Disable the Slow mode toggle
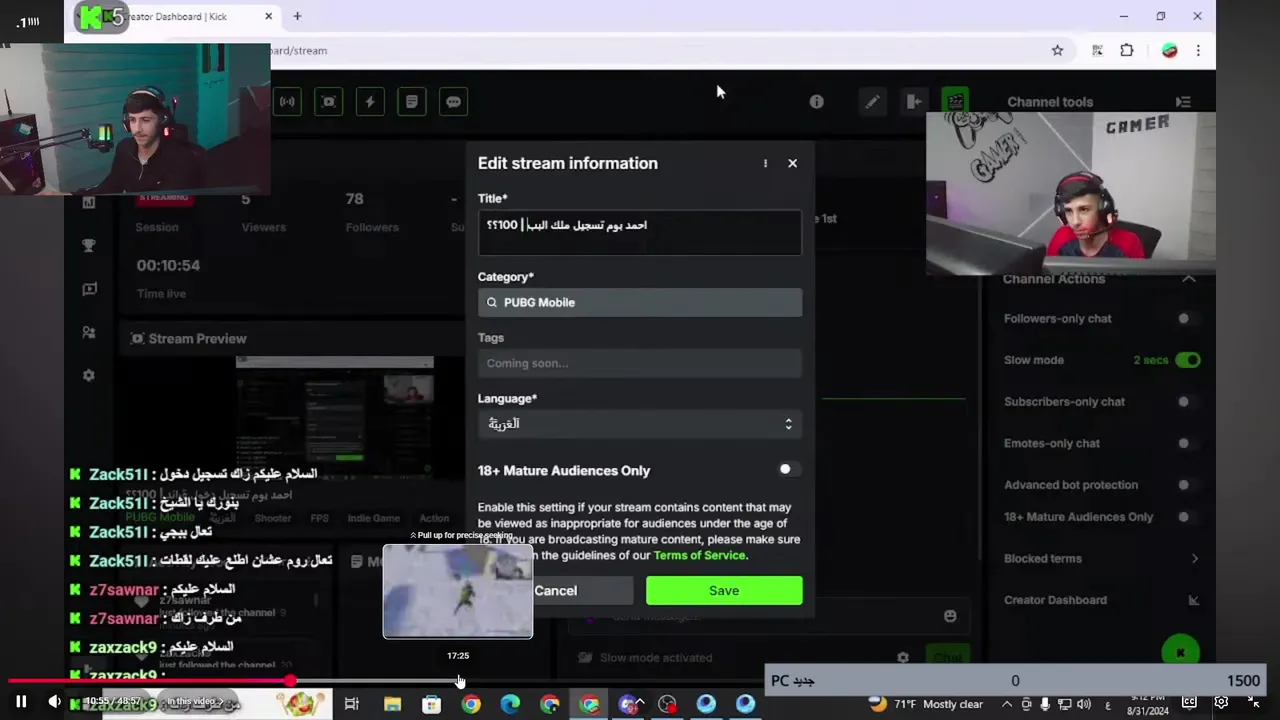The width and height of the screenshot is (1280, 720). coord(1188,360)
